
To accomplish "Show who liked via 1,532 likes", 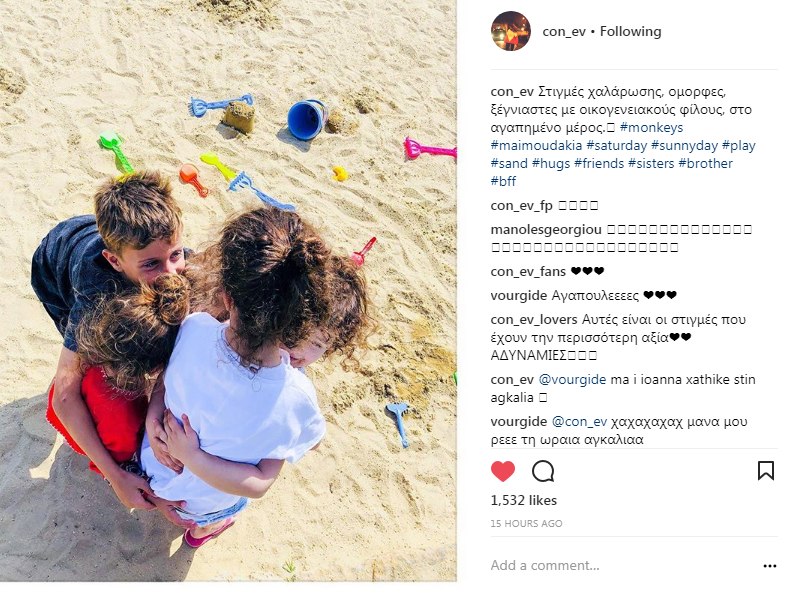I will coord(524,500).
